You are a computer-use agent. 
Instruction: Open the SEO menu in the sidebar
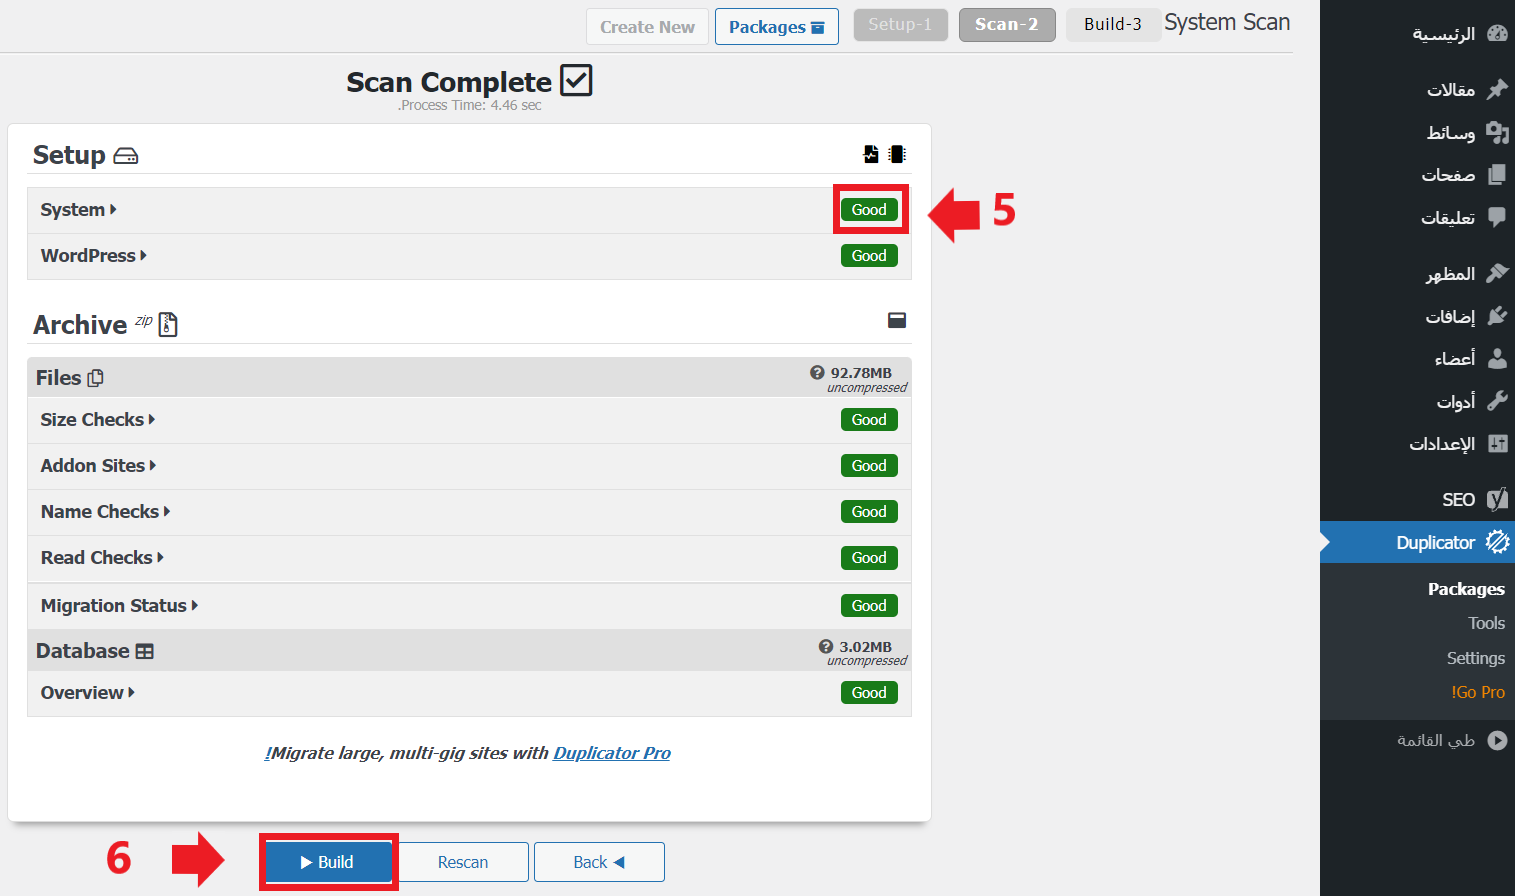1458,499
